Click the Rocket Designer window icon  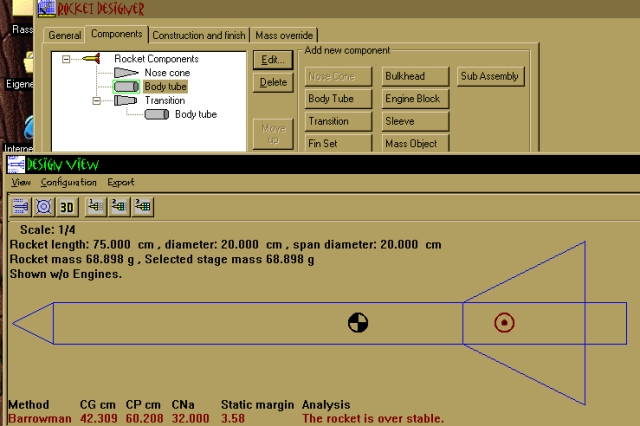coord(46,9)
